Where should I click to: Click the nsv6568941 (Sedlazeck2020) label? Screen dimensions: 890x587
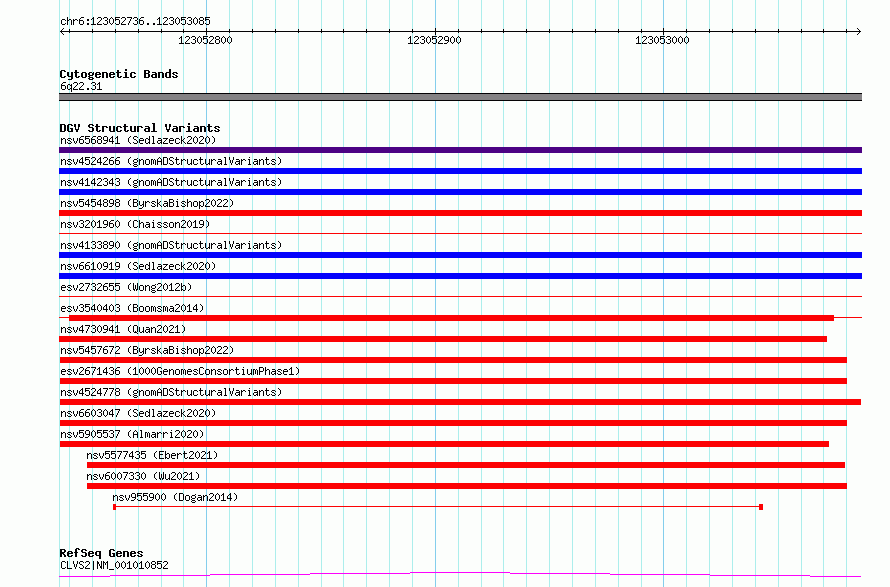(x=138, y=140)
